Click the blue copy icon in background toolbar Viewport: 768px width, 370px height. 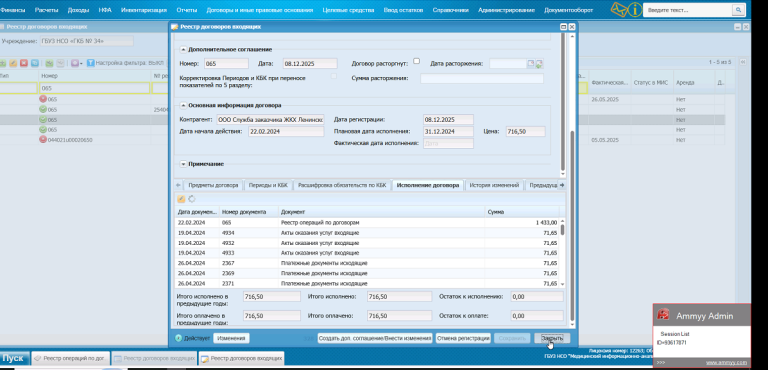tap(34, 63)
